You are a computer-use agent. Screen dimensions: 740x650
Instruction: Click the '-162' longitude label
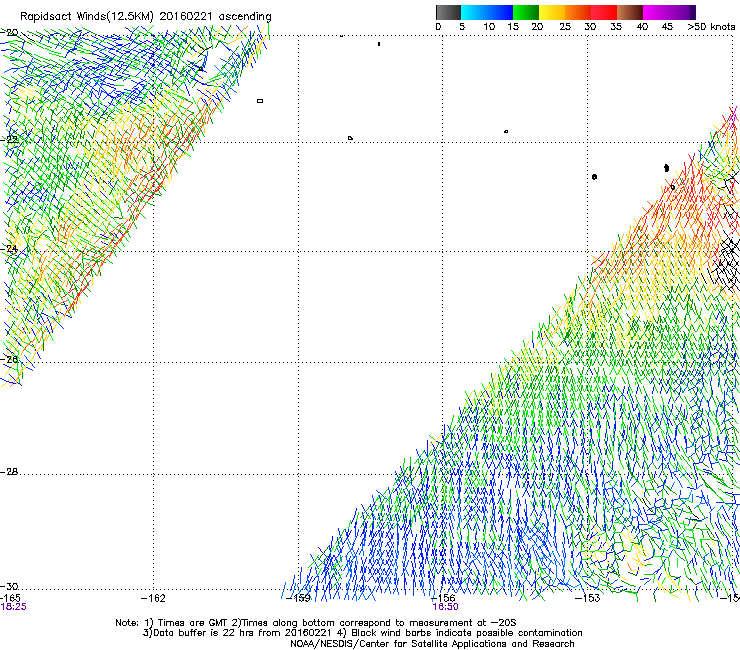pyautogui.click(x=153, y=598)
